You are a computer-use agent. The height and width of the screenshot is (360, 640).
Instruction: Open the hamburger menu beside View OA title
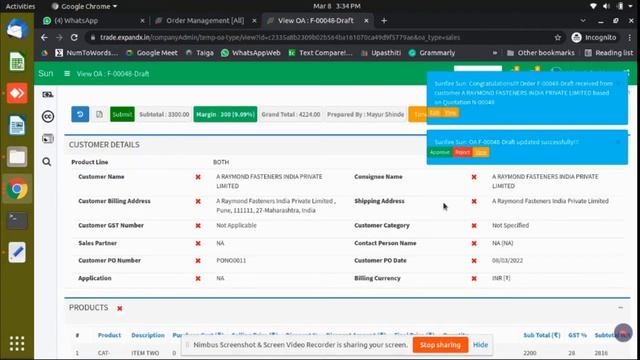coord(67,73)
